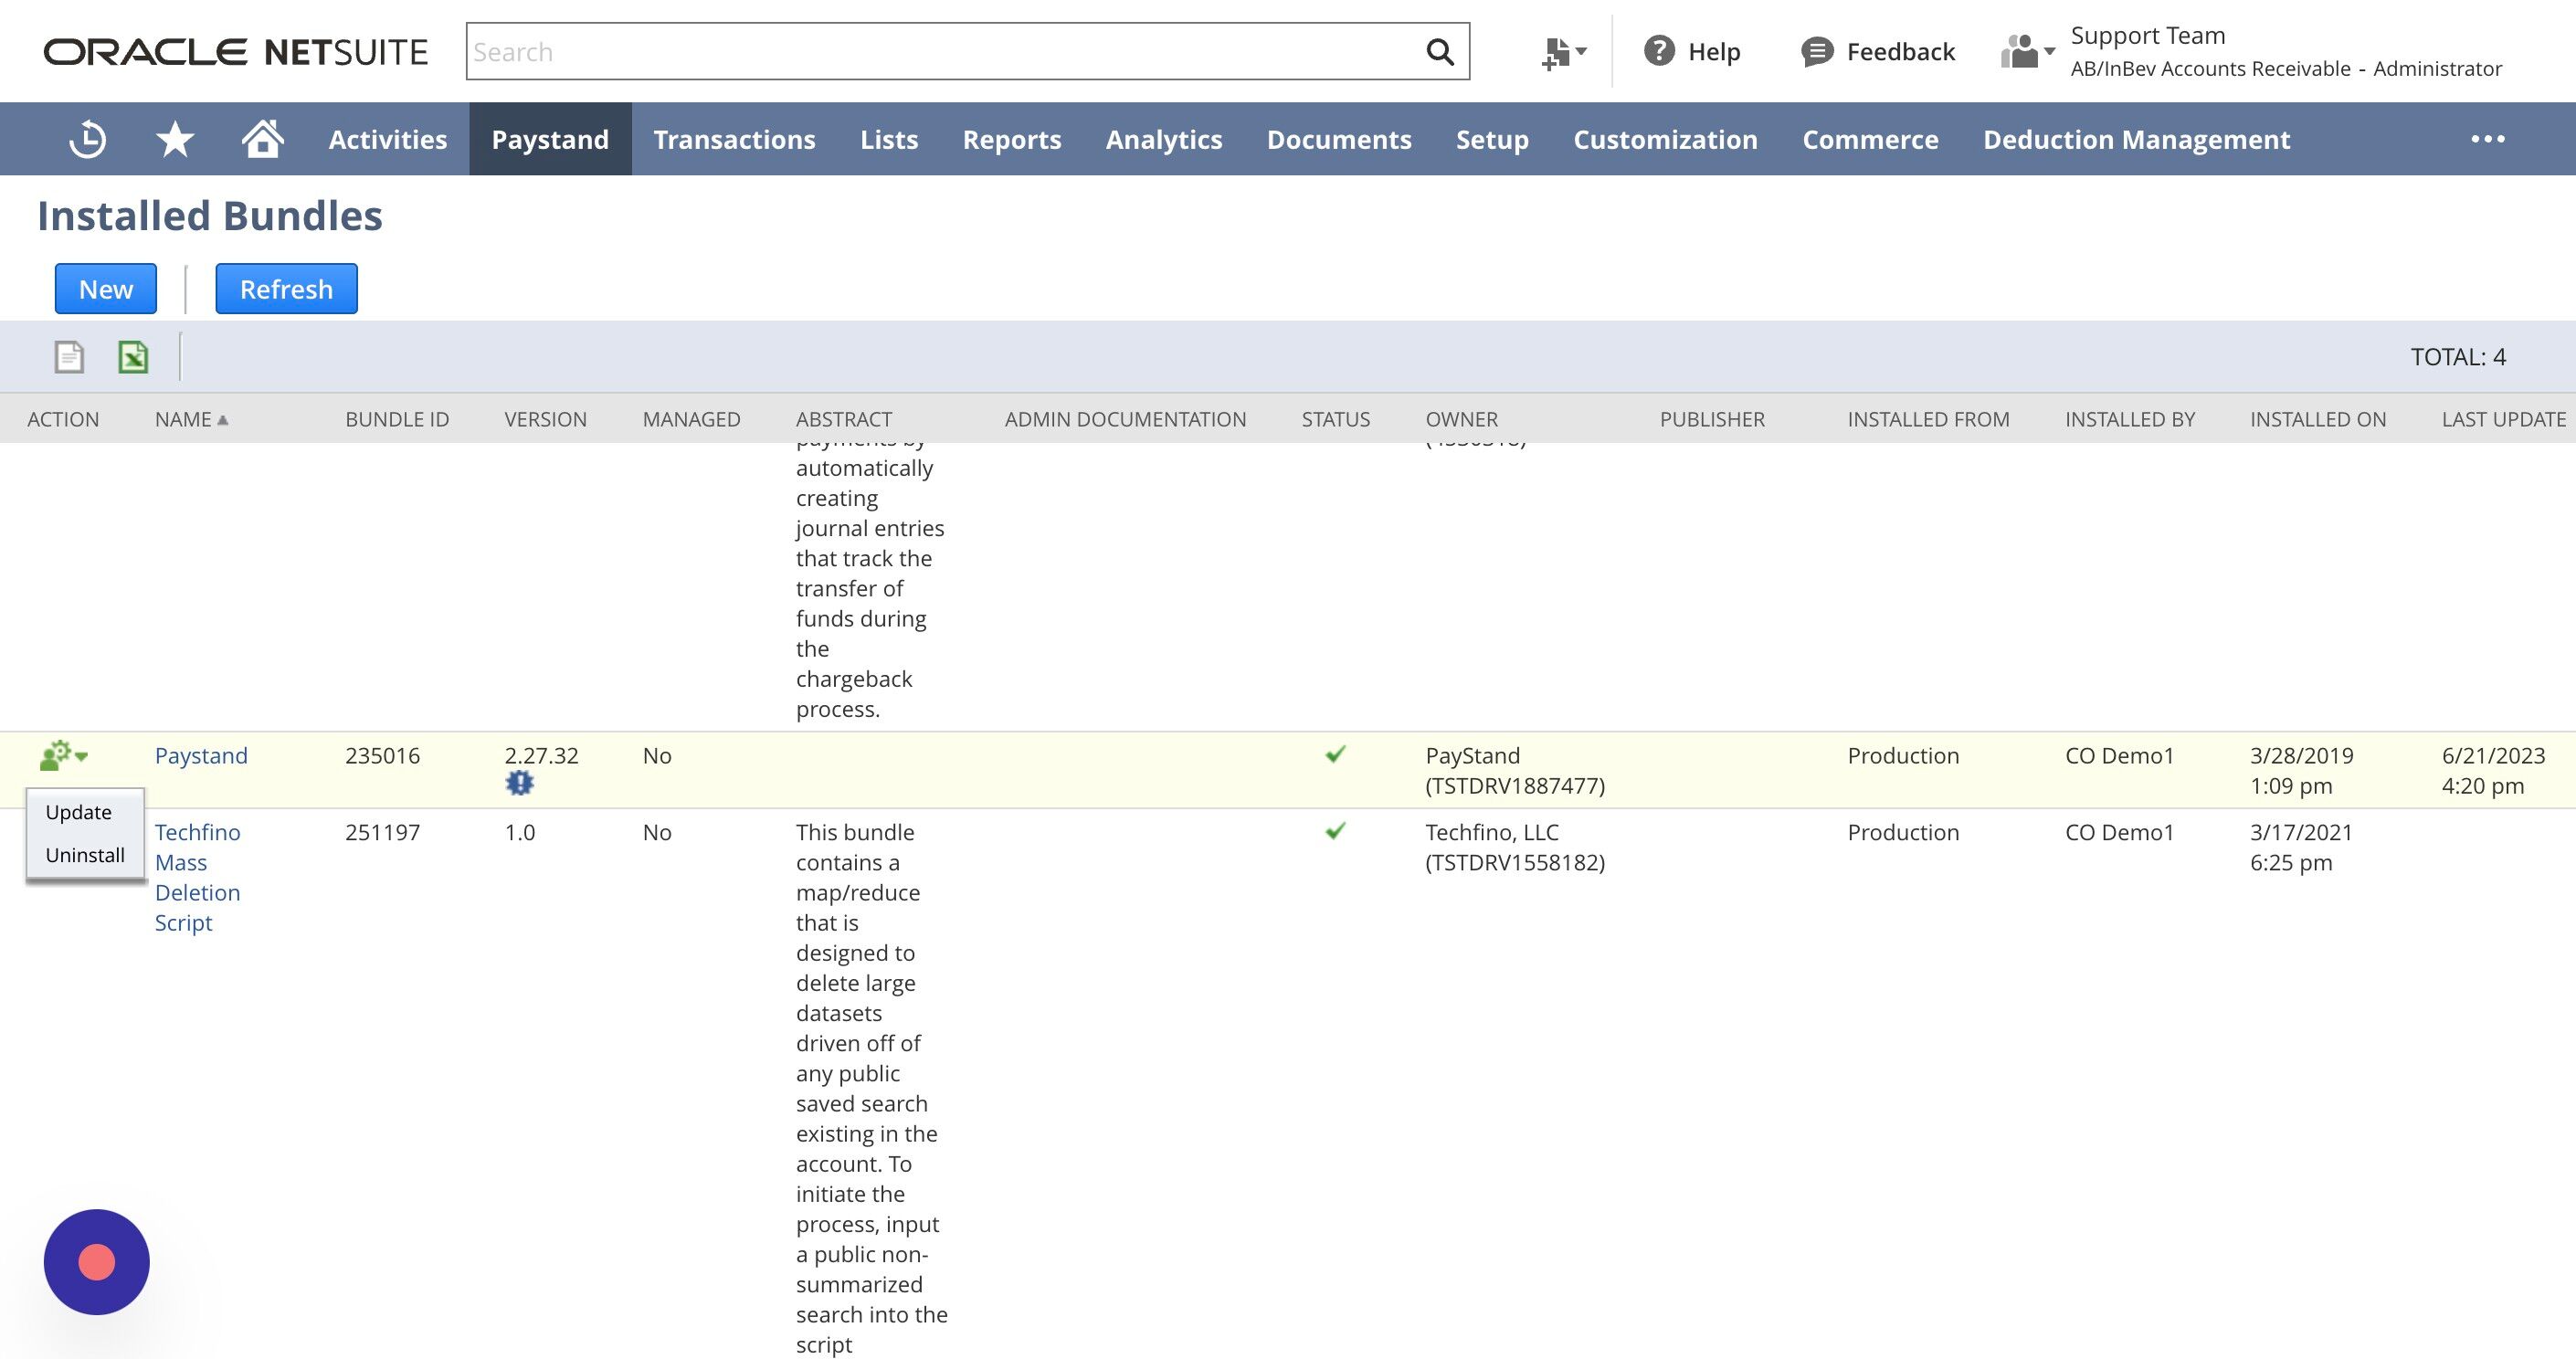Click the Paystand row action gear icon
This screenshot has height=1359, width=2576.
coord(56,756)
